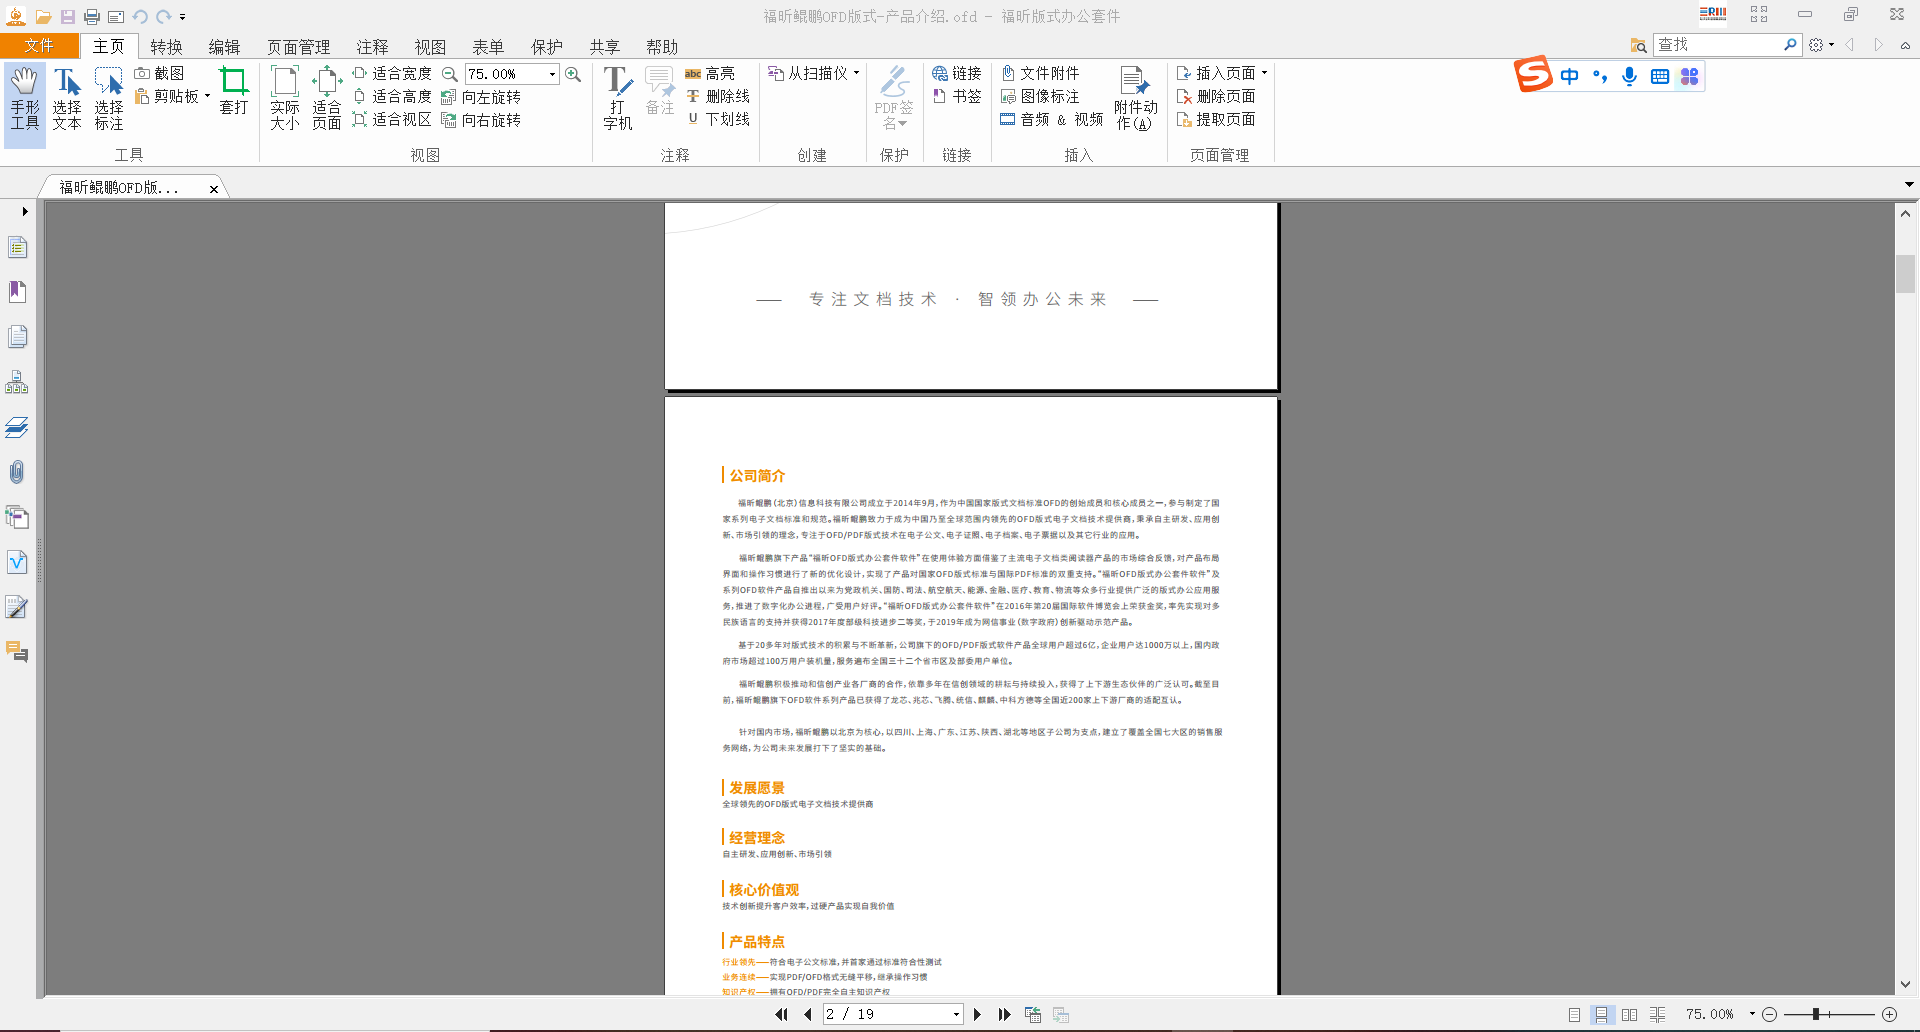Switch to the 页面管理 ribbon tab
This screenshot has width=1920, height=1032.
coord(298,47)
